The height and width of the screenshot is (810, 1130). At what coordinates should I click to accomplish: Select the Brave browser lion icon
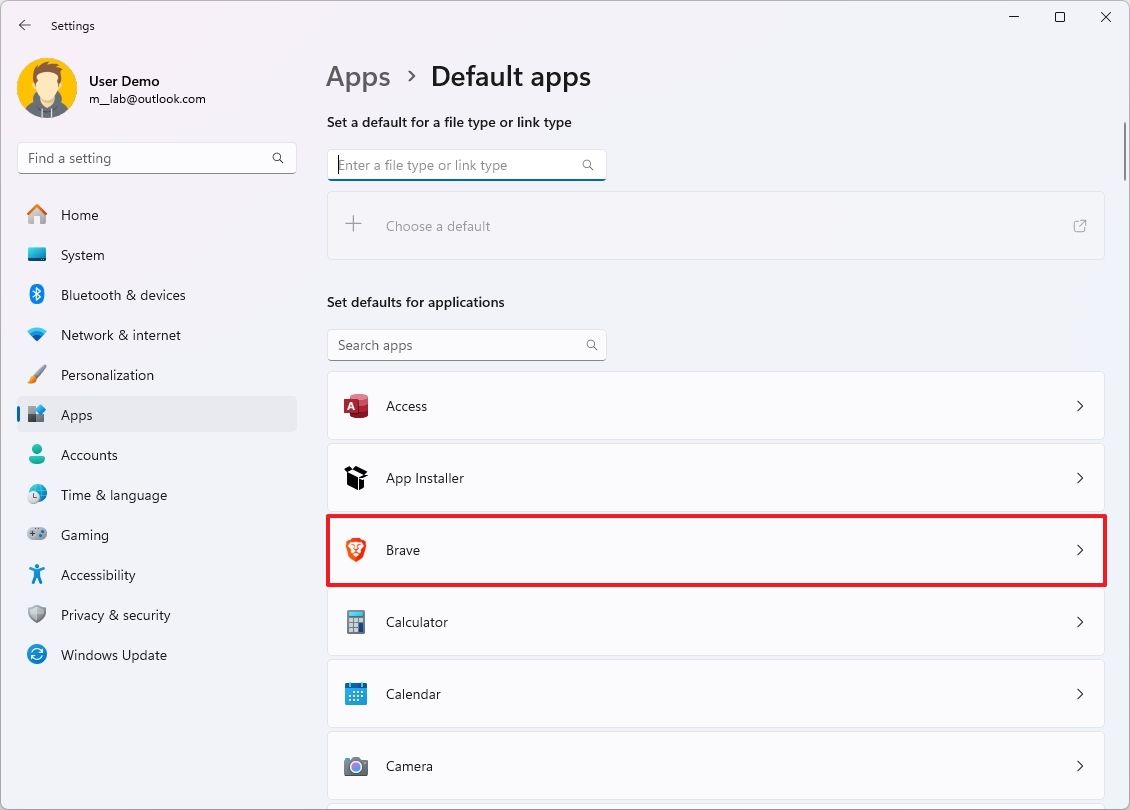(355, 549)
